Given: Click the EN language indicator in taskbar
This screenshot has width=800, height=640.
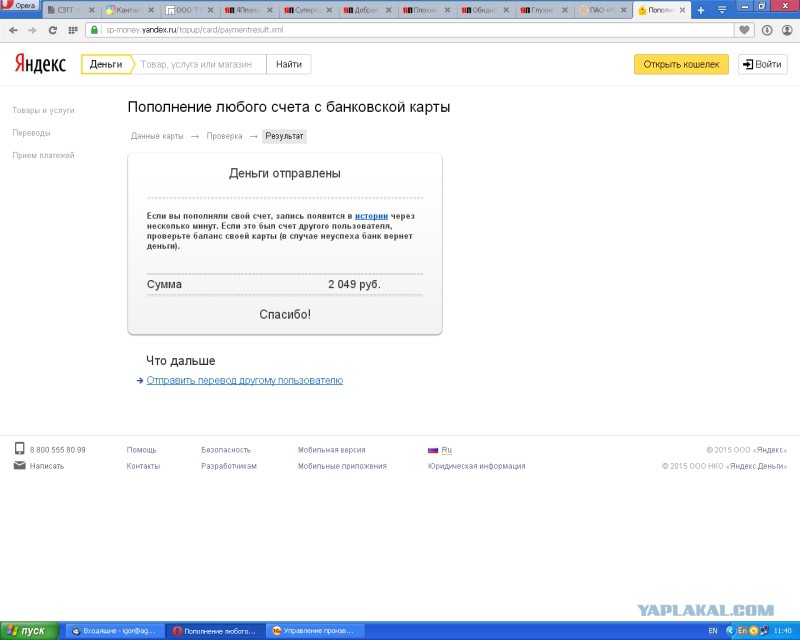Looking at the screenshot, I should 713,631.
